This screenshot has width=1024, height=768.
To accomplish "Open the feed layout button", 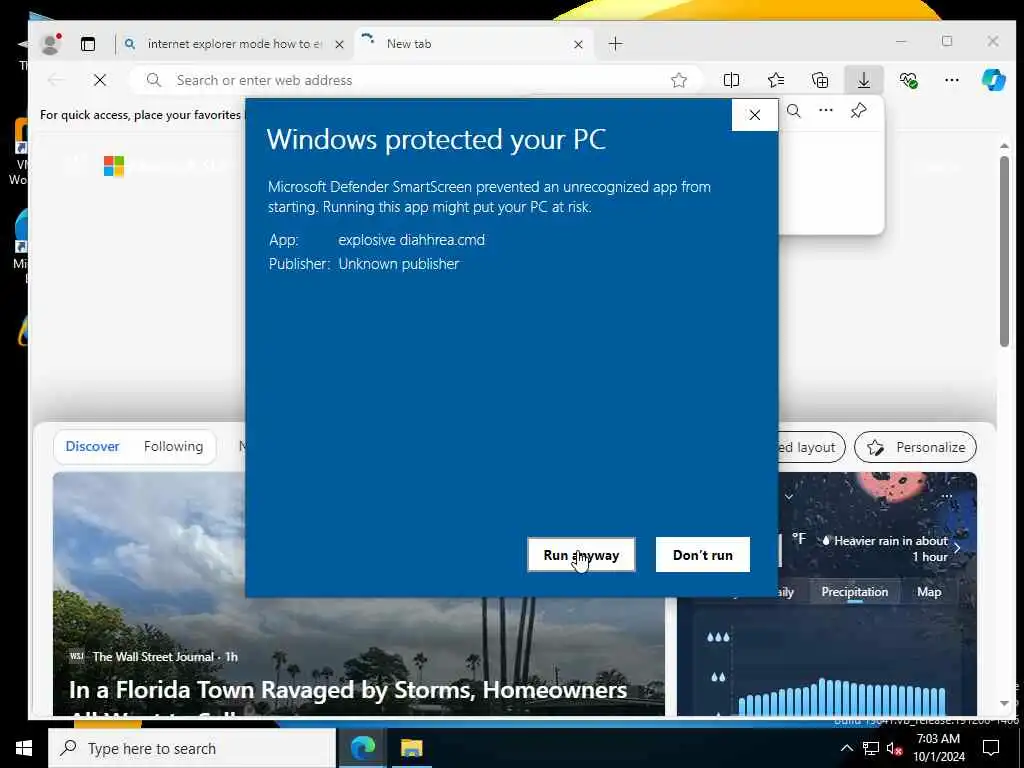I will coord(811,447).
